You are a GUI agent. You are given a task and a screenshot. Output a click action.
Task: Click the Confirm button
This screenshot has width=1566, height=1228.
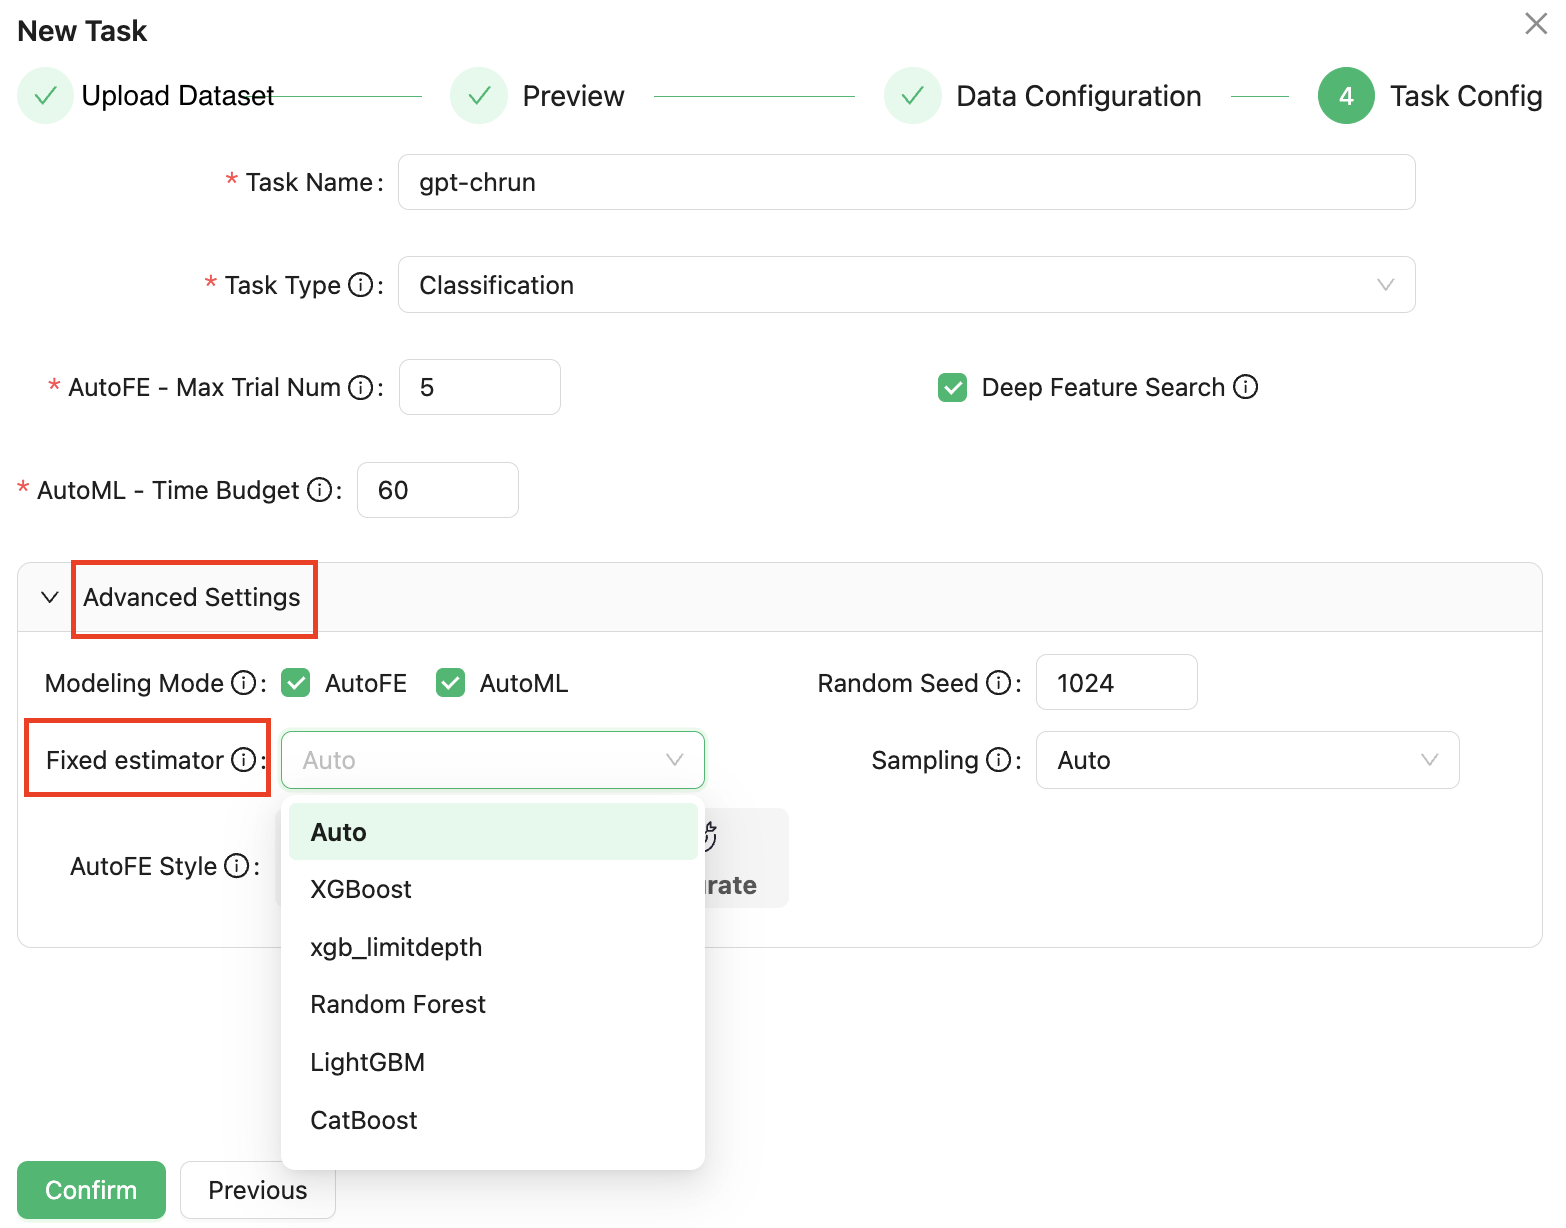pyautogui.click(x=91, y=1190)
